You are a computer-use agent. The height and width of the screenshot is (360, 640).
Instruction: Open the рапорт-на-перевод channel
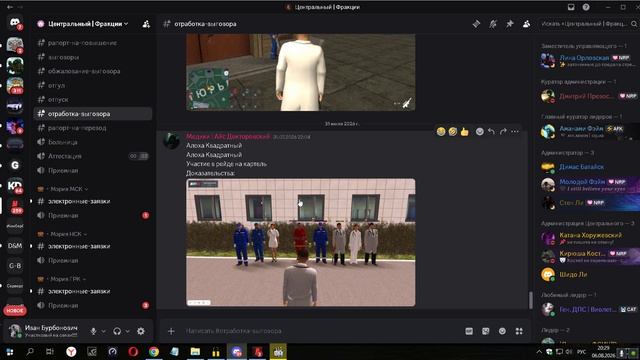tap(93, 128)
